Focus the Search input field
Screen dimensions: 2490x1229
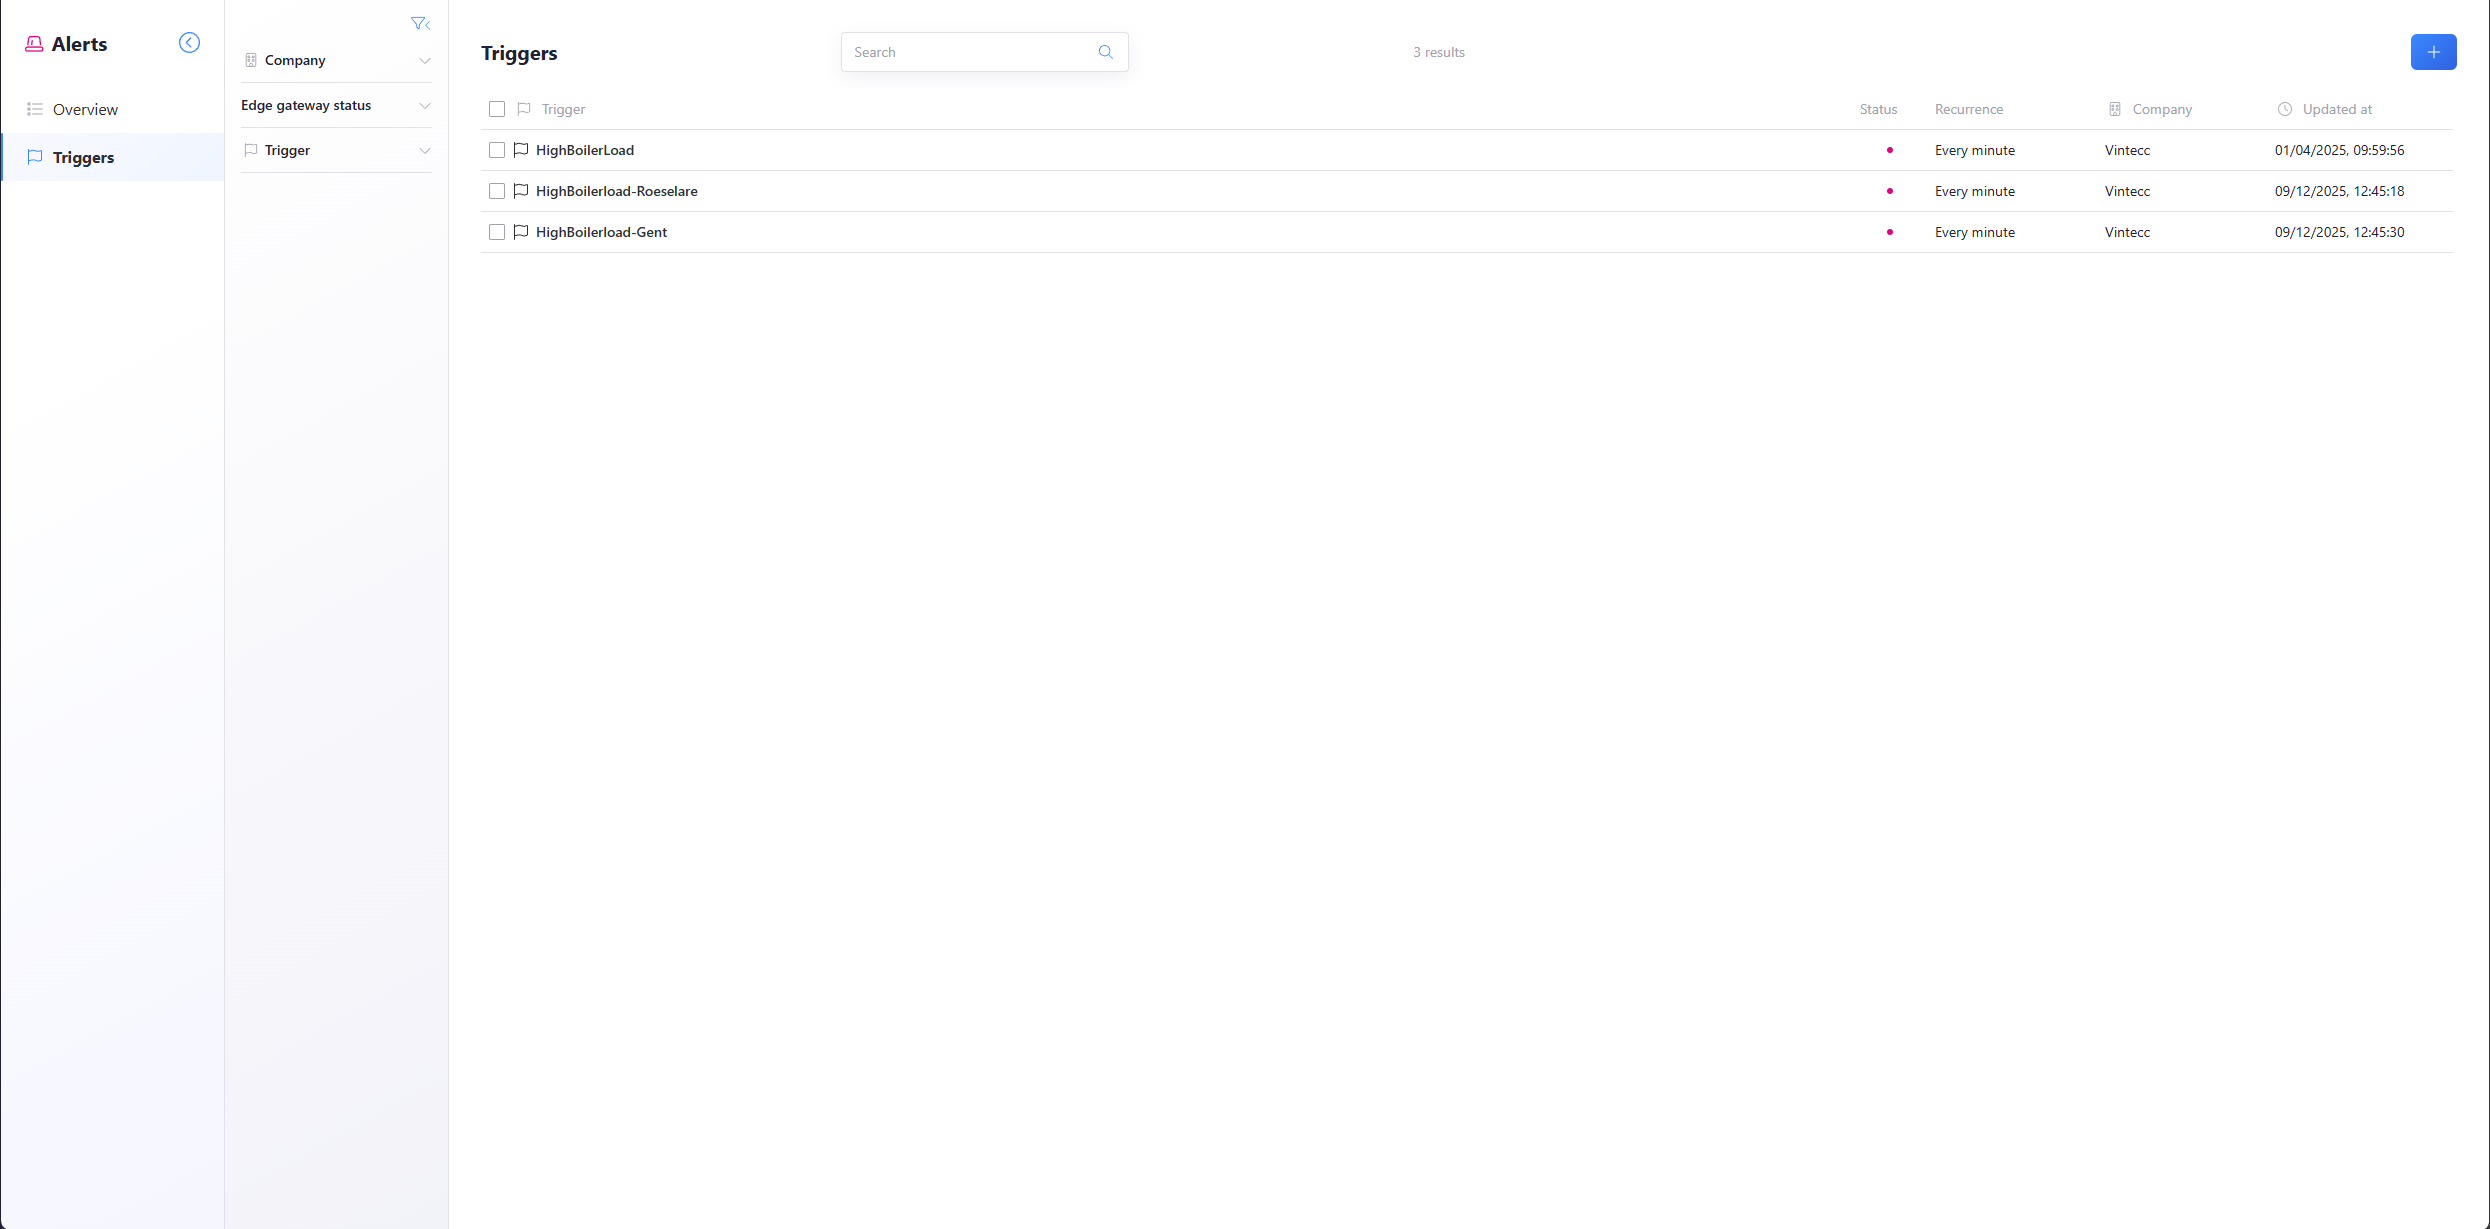(x=984, y=52)
